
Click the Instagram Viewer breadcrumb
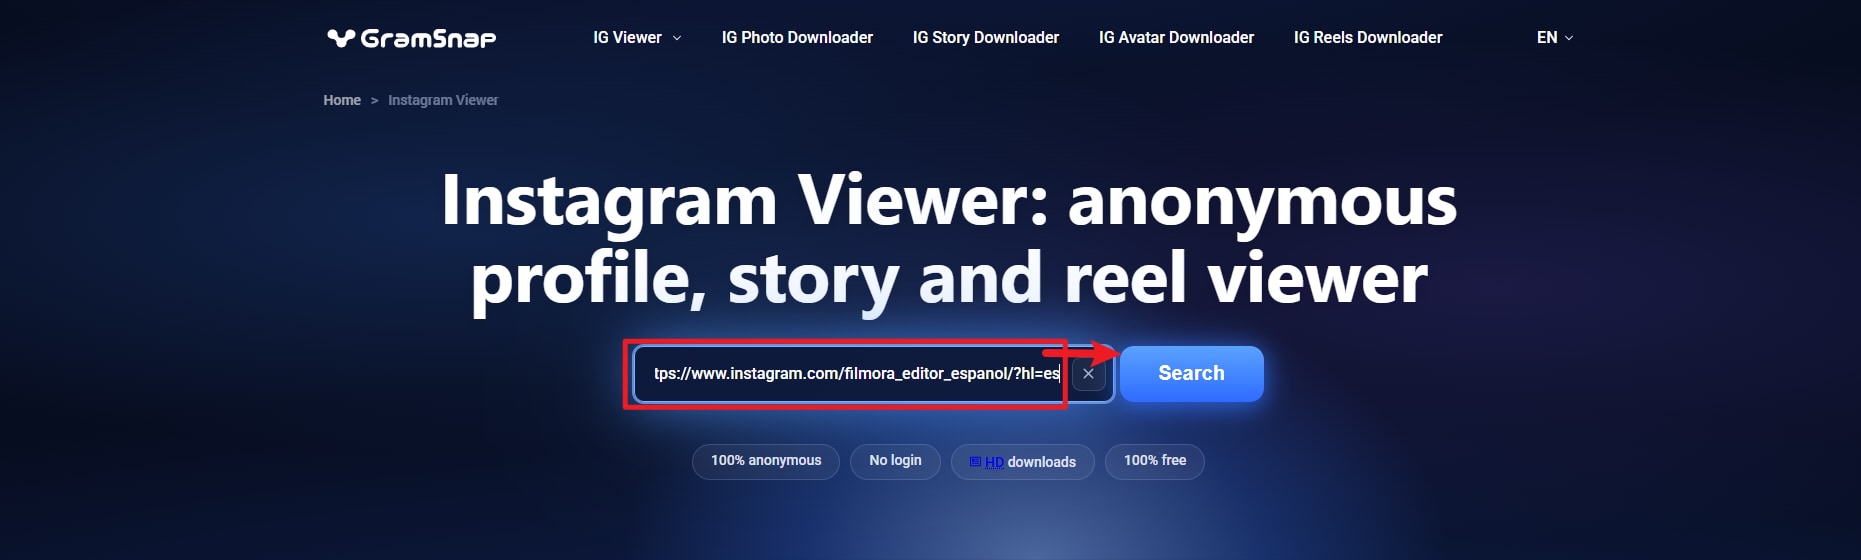point(443,100)
